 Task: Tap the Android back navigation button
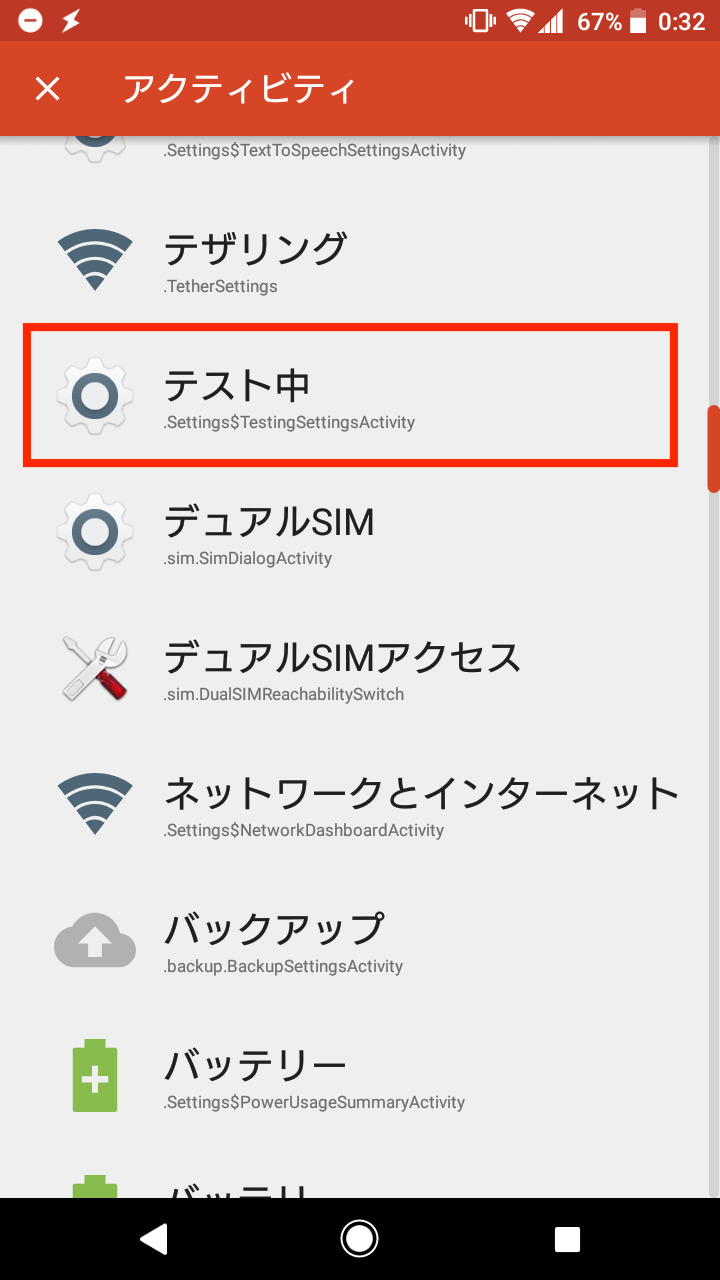click(x=153, y=1239)
